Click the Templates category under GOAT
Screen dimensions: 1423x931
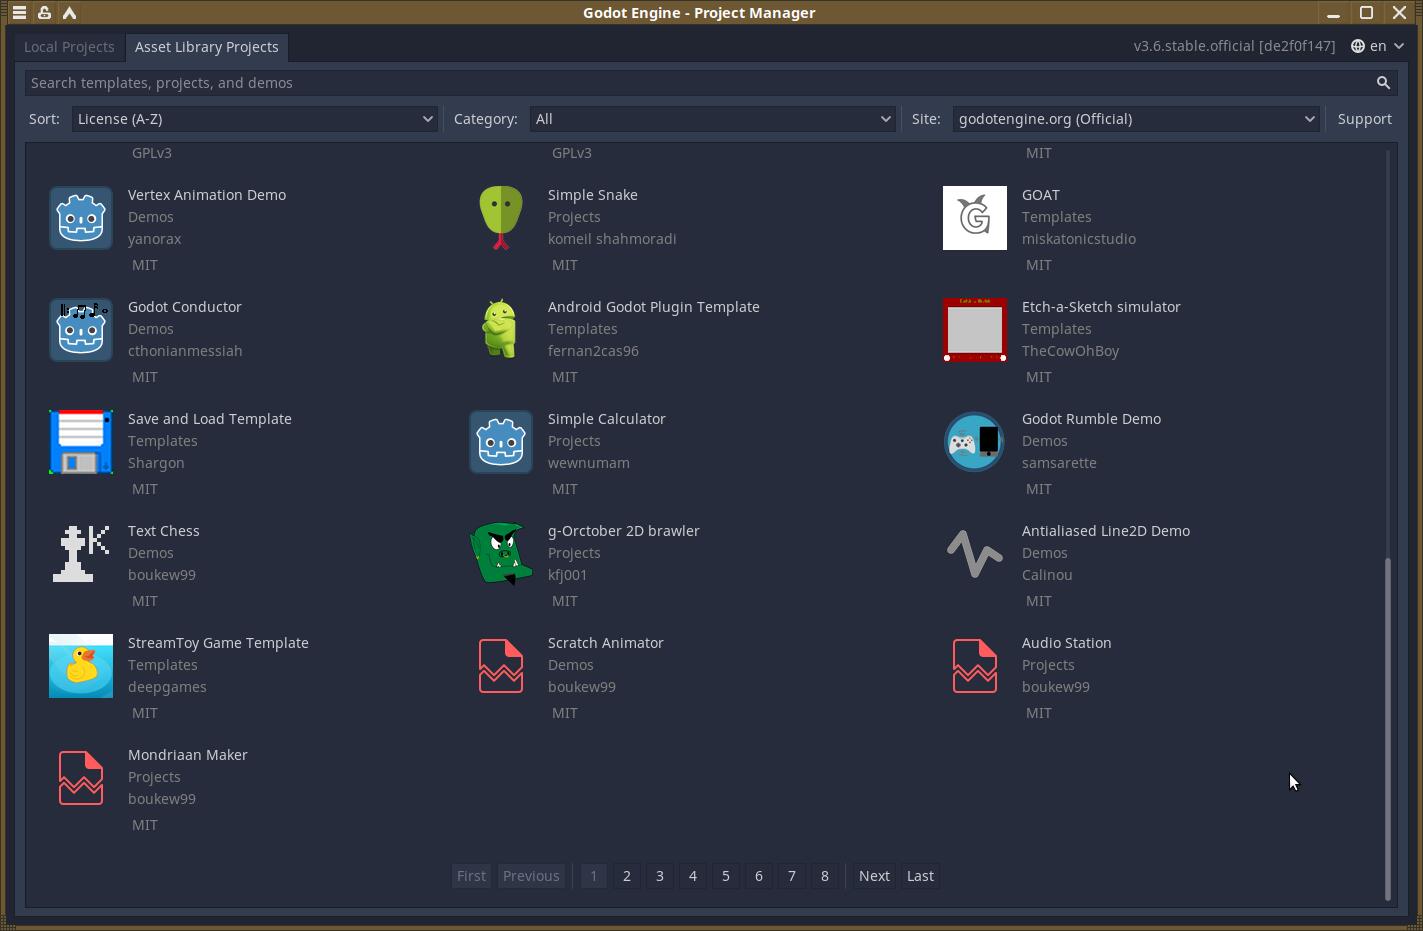point(1056,217)
